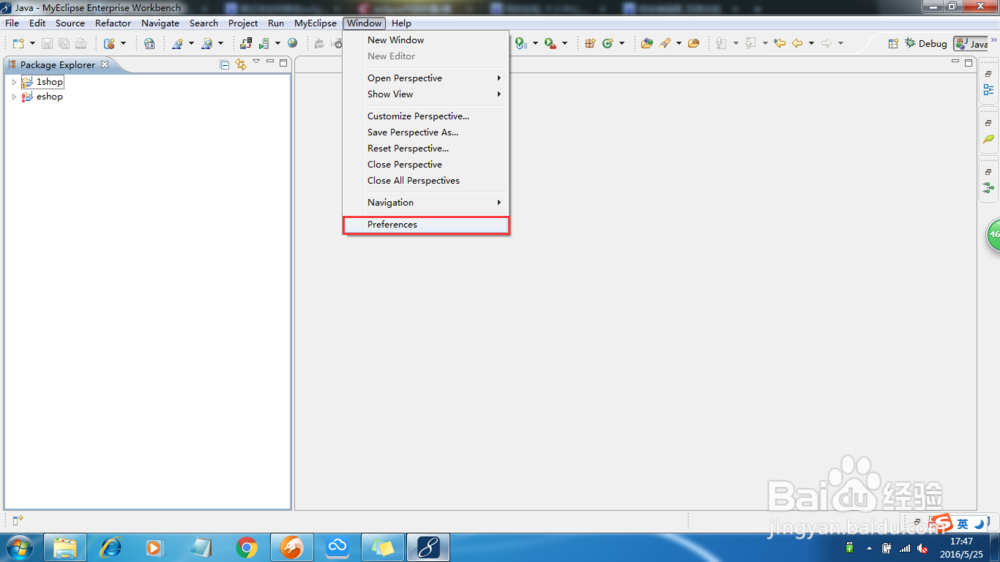Maximize the editor area
The height and width of the screenshot is (562, 1000).
tap(968, 63)
